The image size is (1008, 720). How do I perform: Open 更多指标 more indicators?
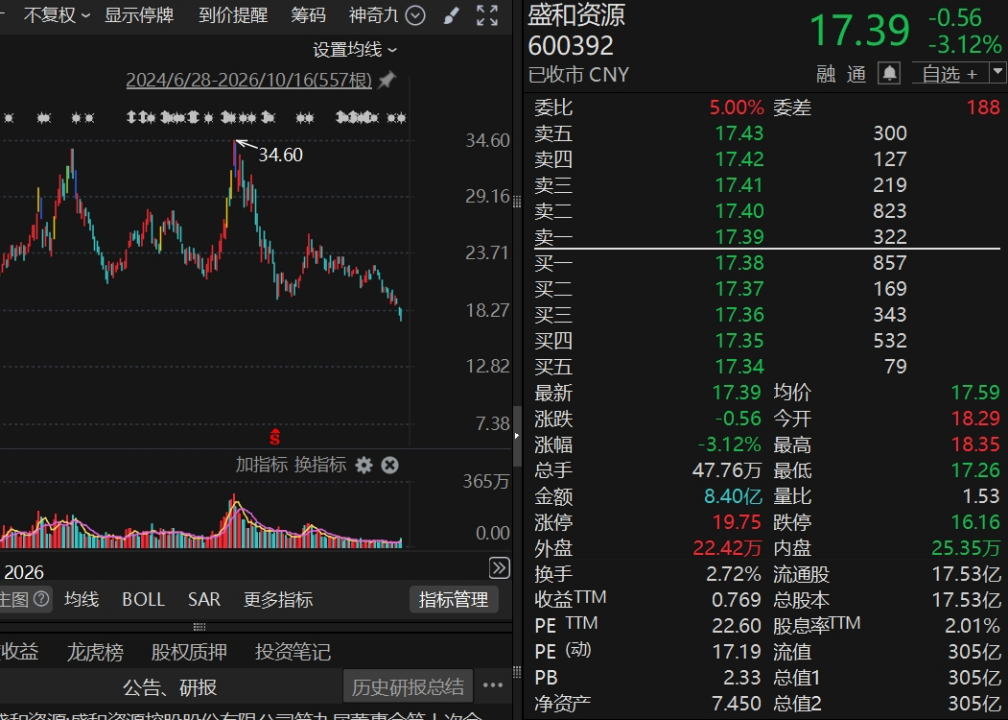[x=278, y=600]
